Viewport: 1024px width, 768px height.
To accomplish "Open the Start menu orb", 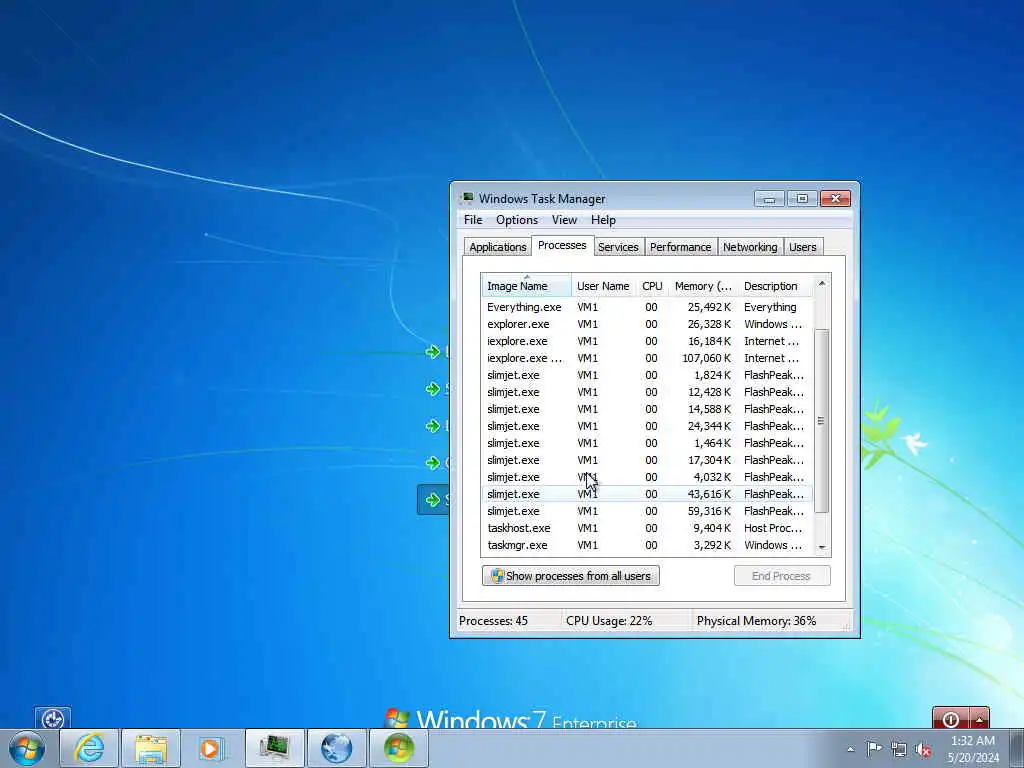I will (x=27, y=748).
